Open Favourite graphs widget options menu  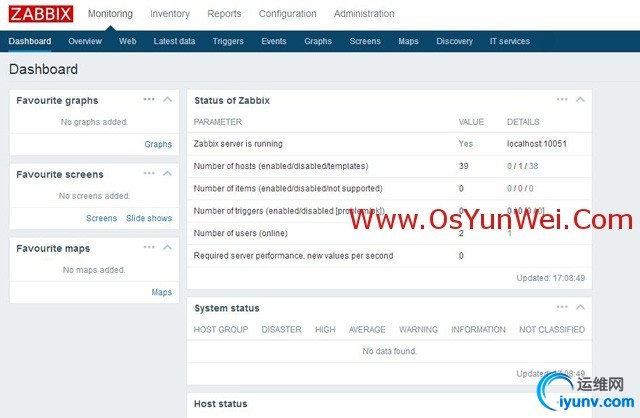coord(149,99)
